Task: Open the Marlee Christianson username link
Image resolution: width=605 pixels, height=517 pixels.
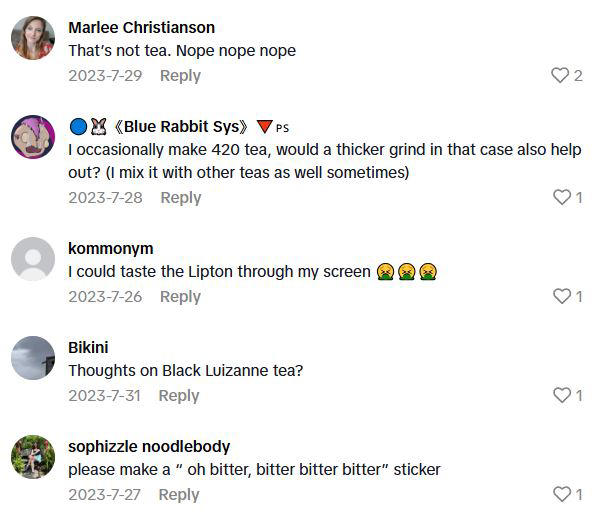Action: [141, 27]
